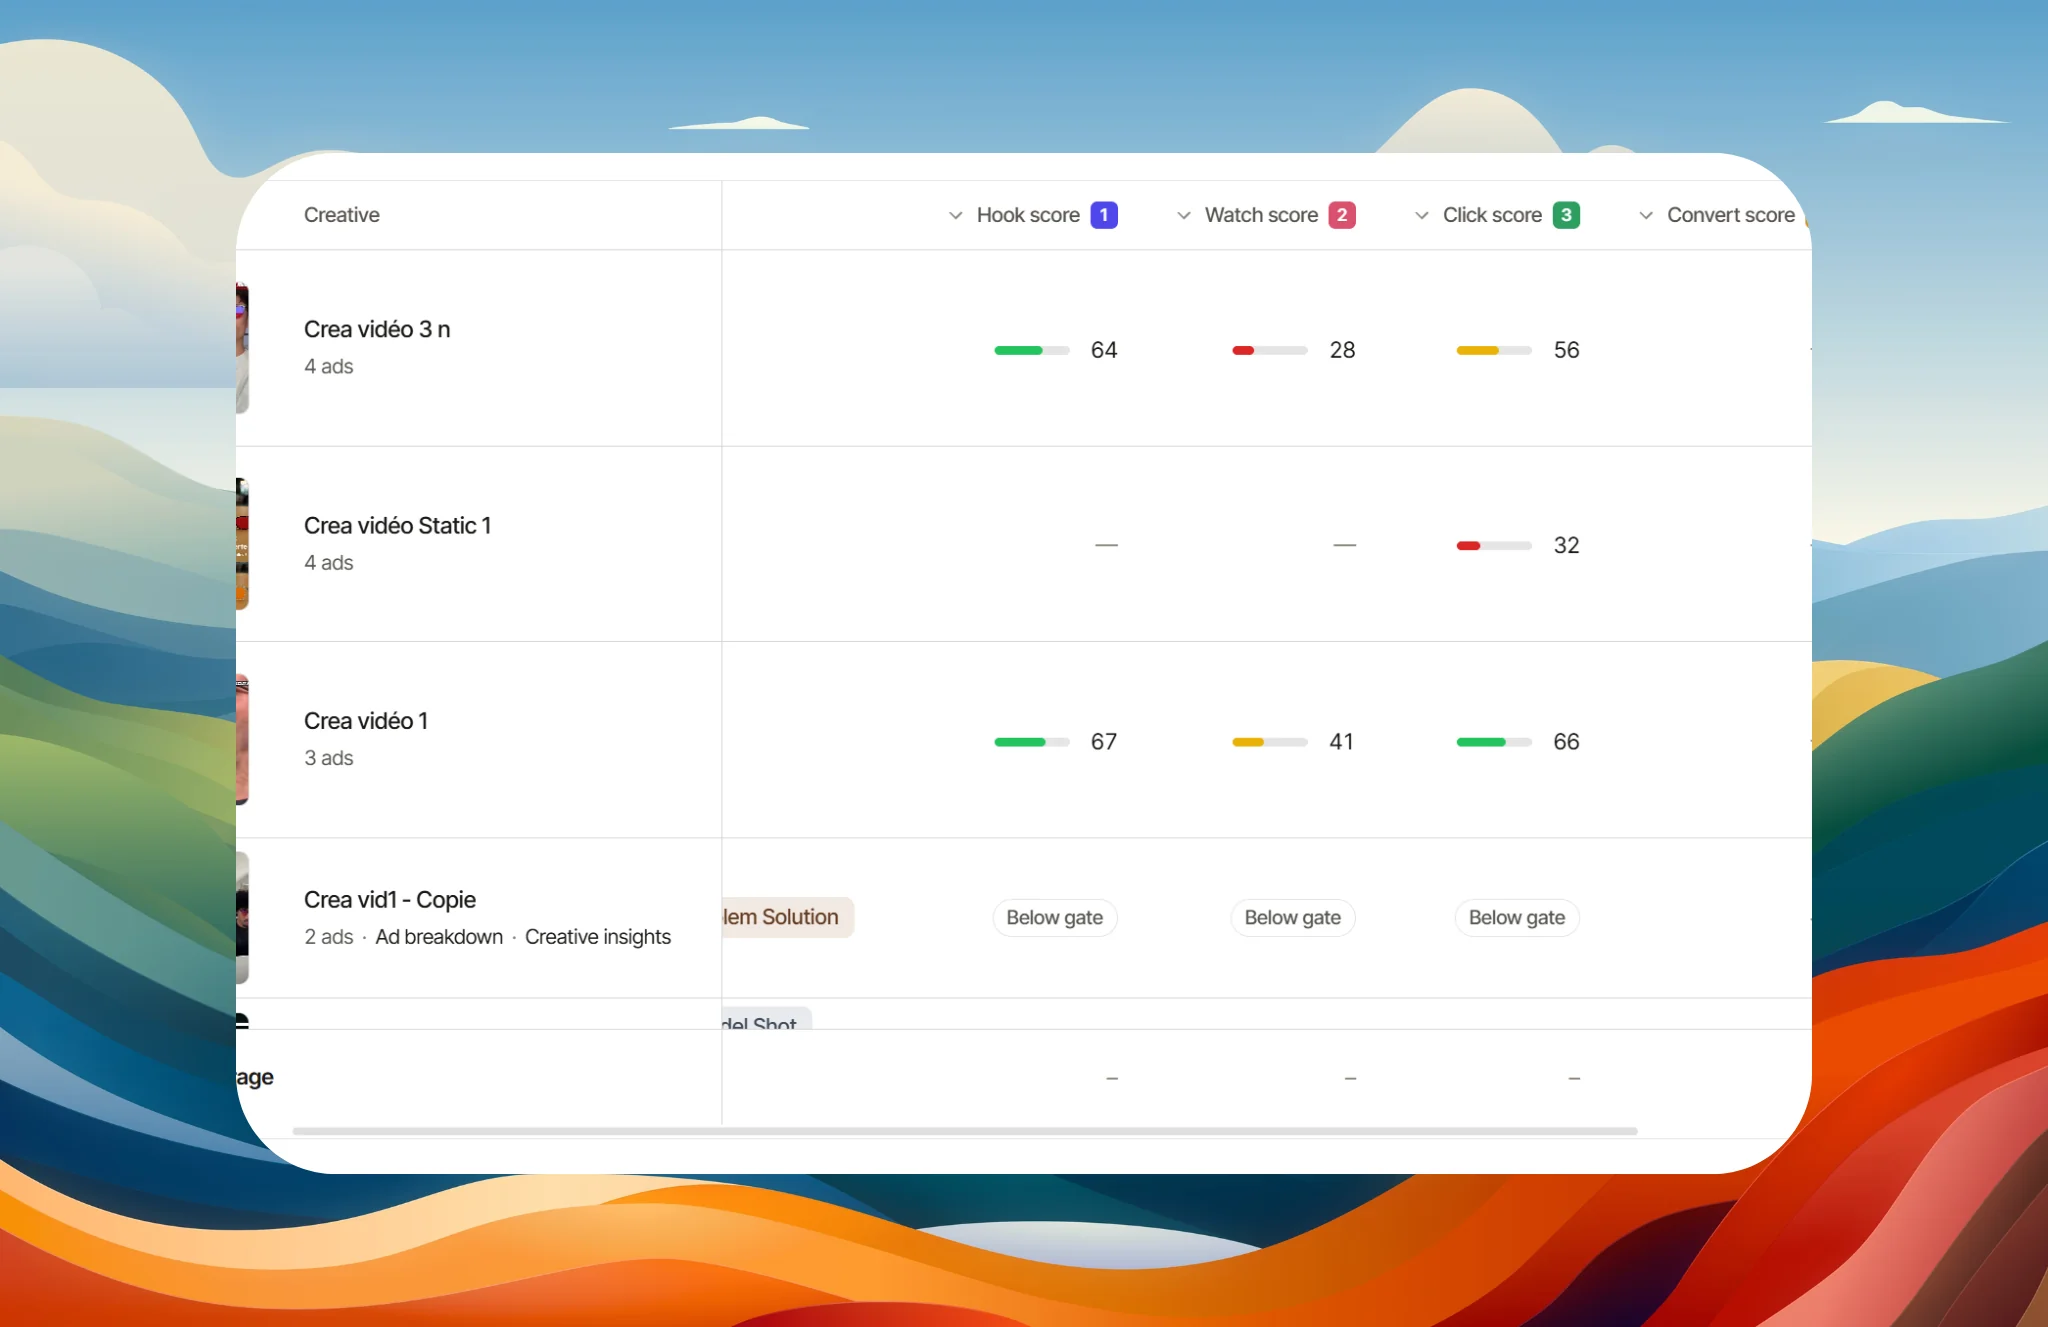
Task: Click the Problem Solution tag
Action: coord(788,917)
